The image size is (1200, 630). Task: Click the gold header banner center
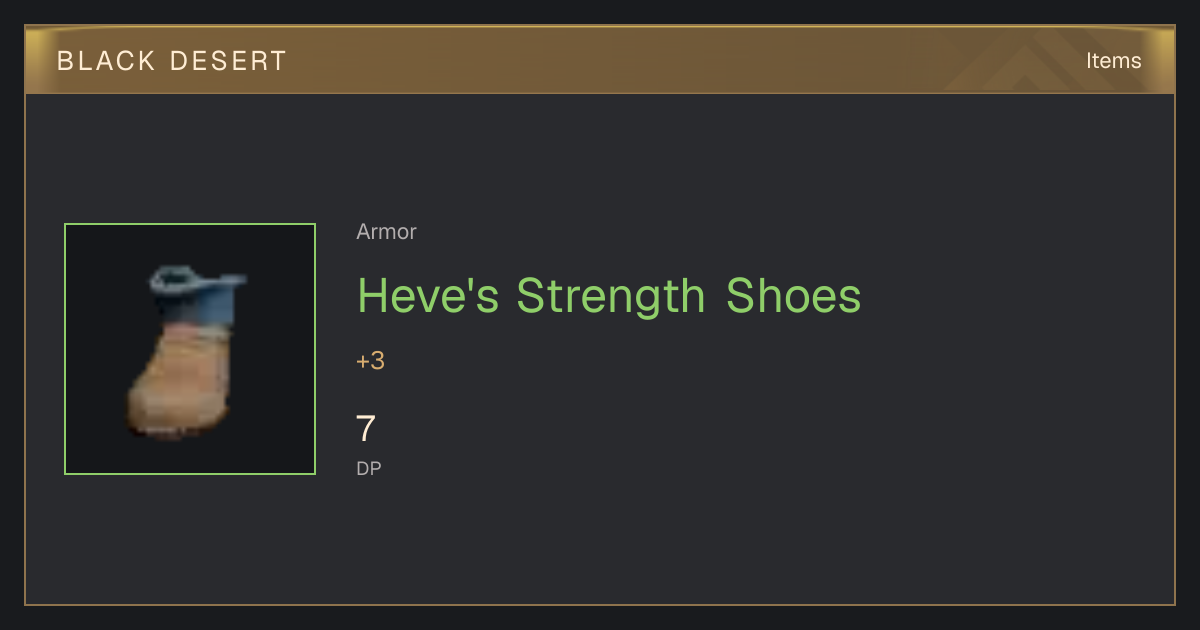tap(600, 60)
